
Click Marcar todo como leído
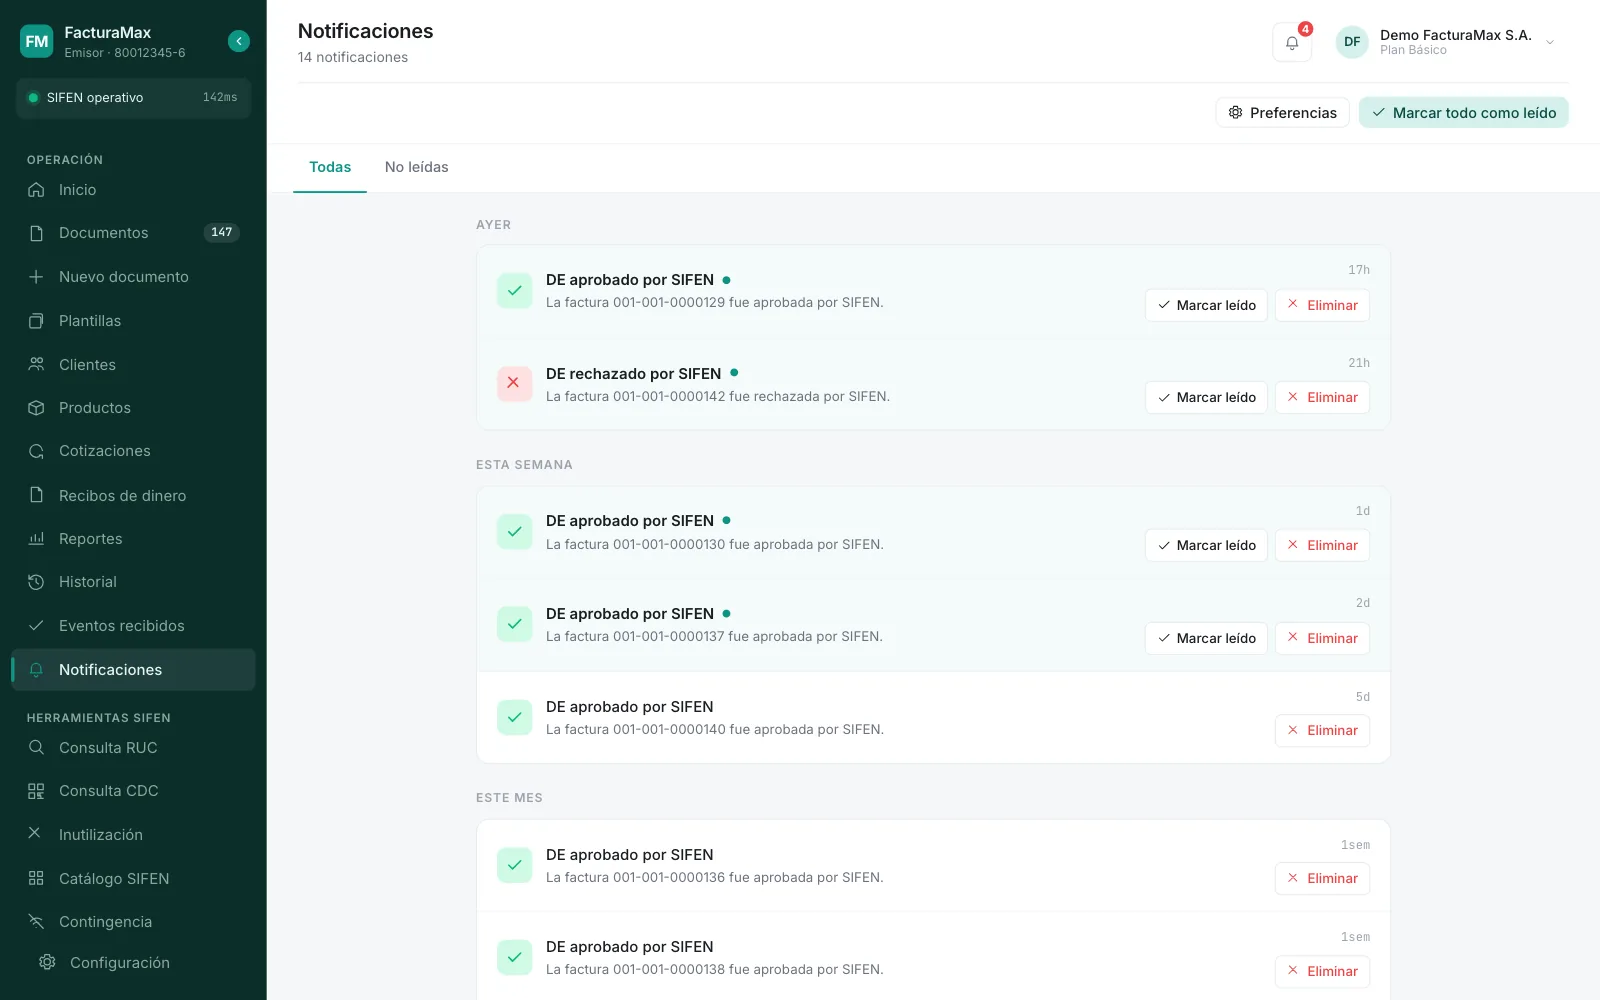tap(1463, 113)
